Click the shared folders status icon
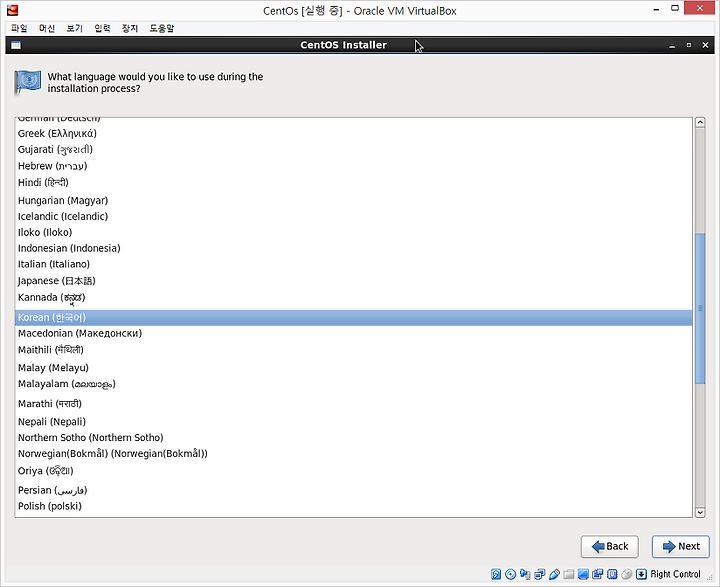The height and width of the screenshot is (587, 720). coord(569,574)
